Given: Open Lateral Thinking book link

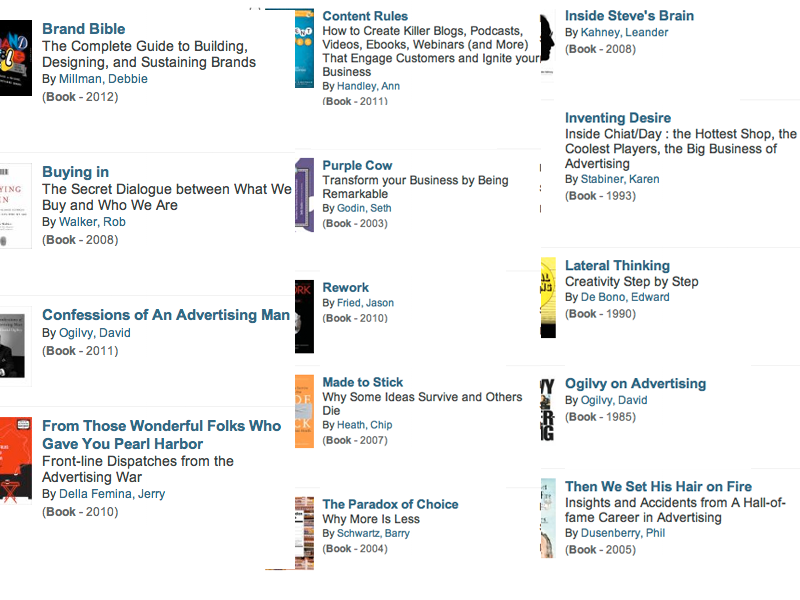Looking at the screenshot, I should coord(617,265).
